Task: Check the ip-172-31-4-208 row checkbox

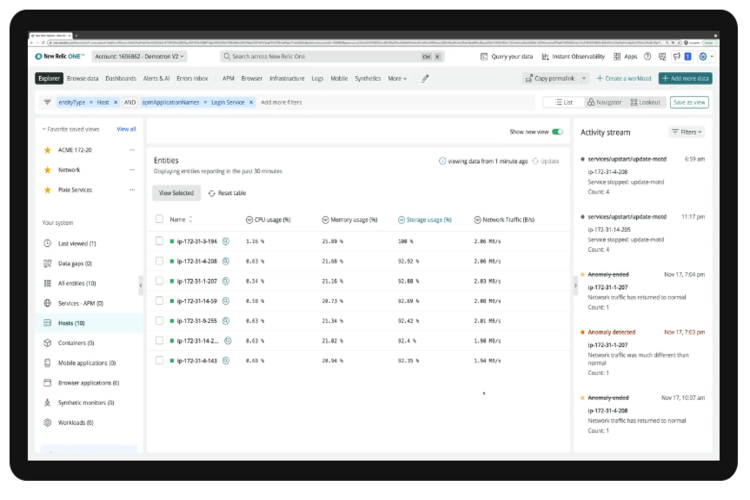Action: pos(159,261)
